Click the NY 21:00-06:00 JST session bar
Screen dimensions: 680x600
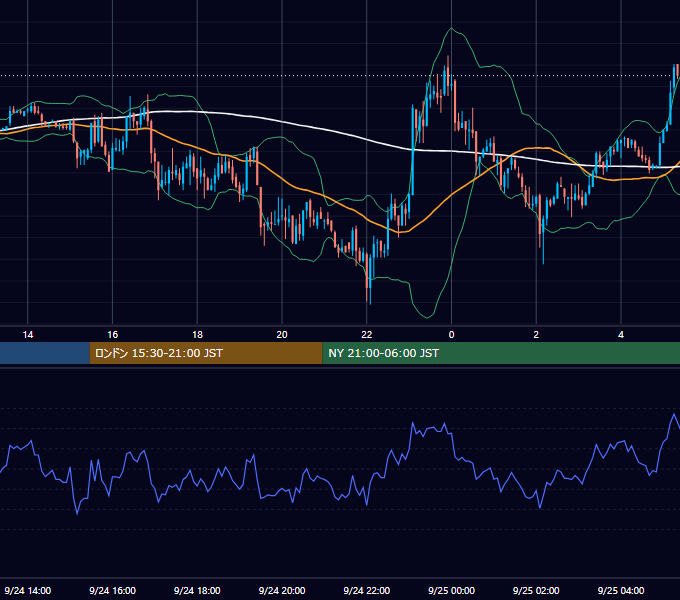(x=501, y=353)
